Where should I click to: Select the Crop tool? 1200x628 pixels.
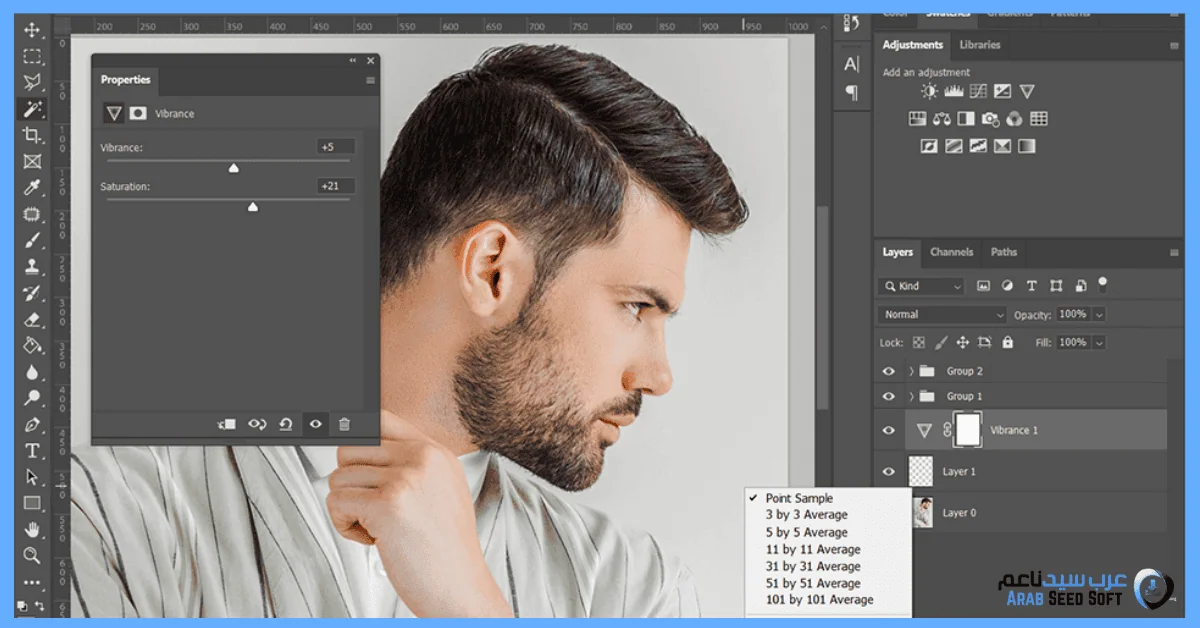(32, 135)
